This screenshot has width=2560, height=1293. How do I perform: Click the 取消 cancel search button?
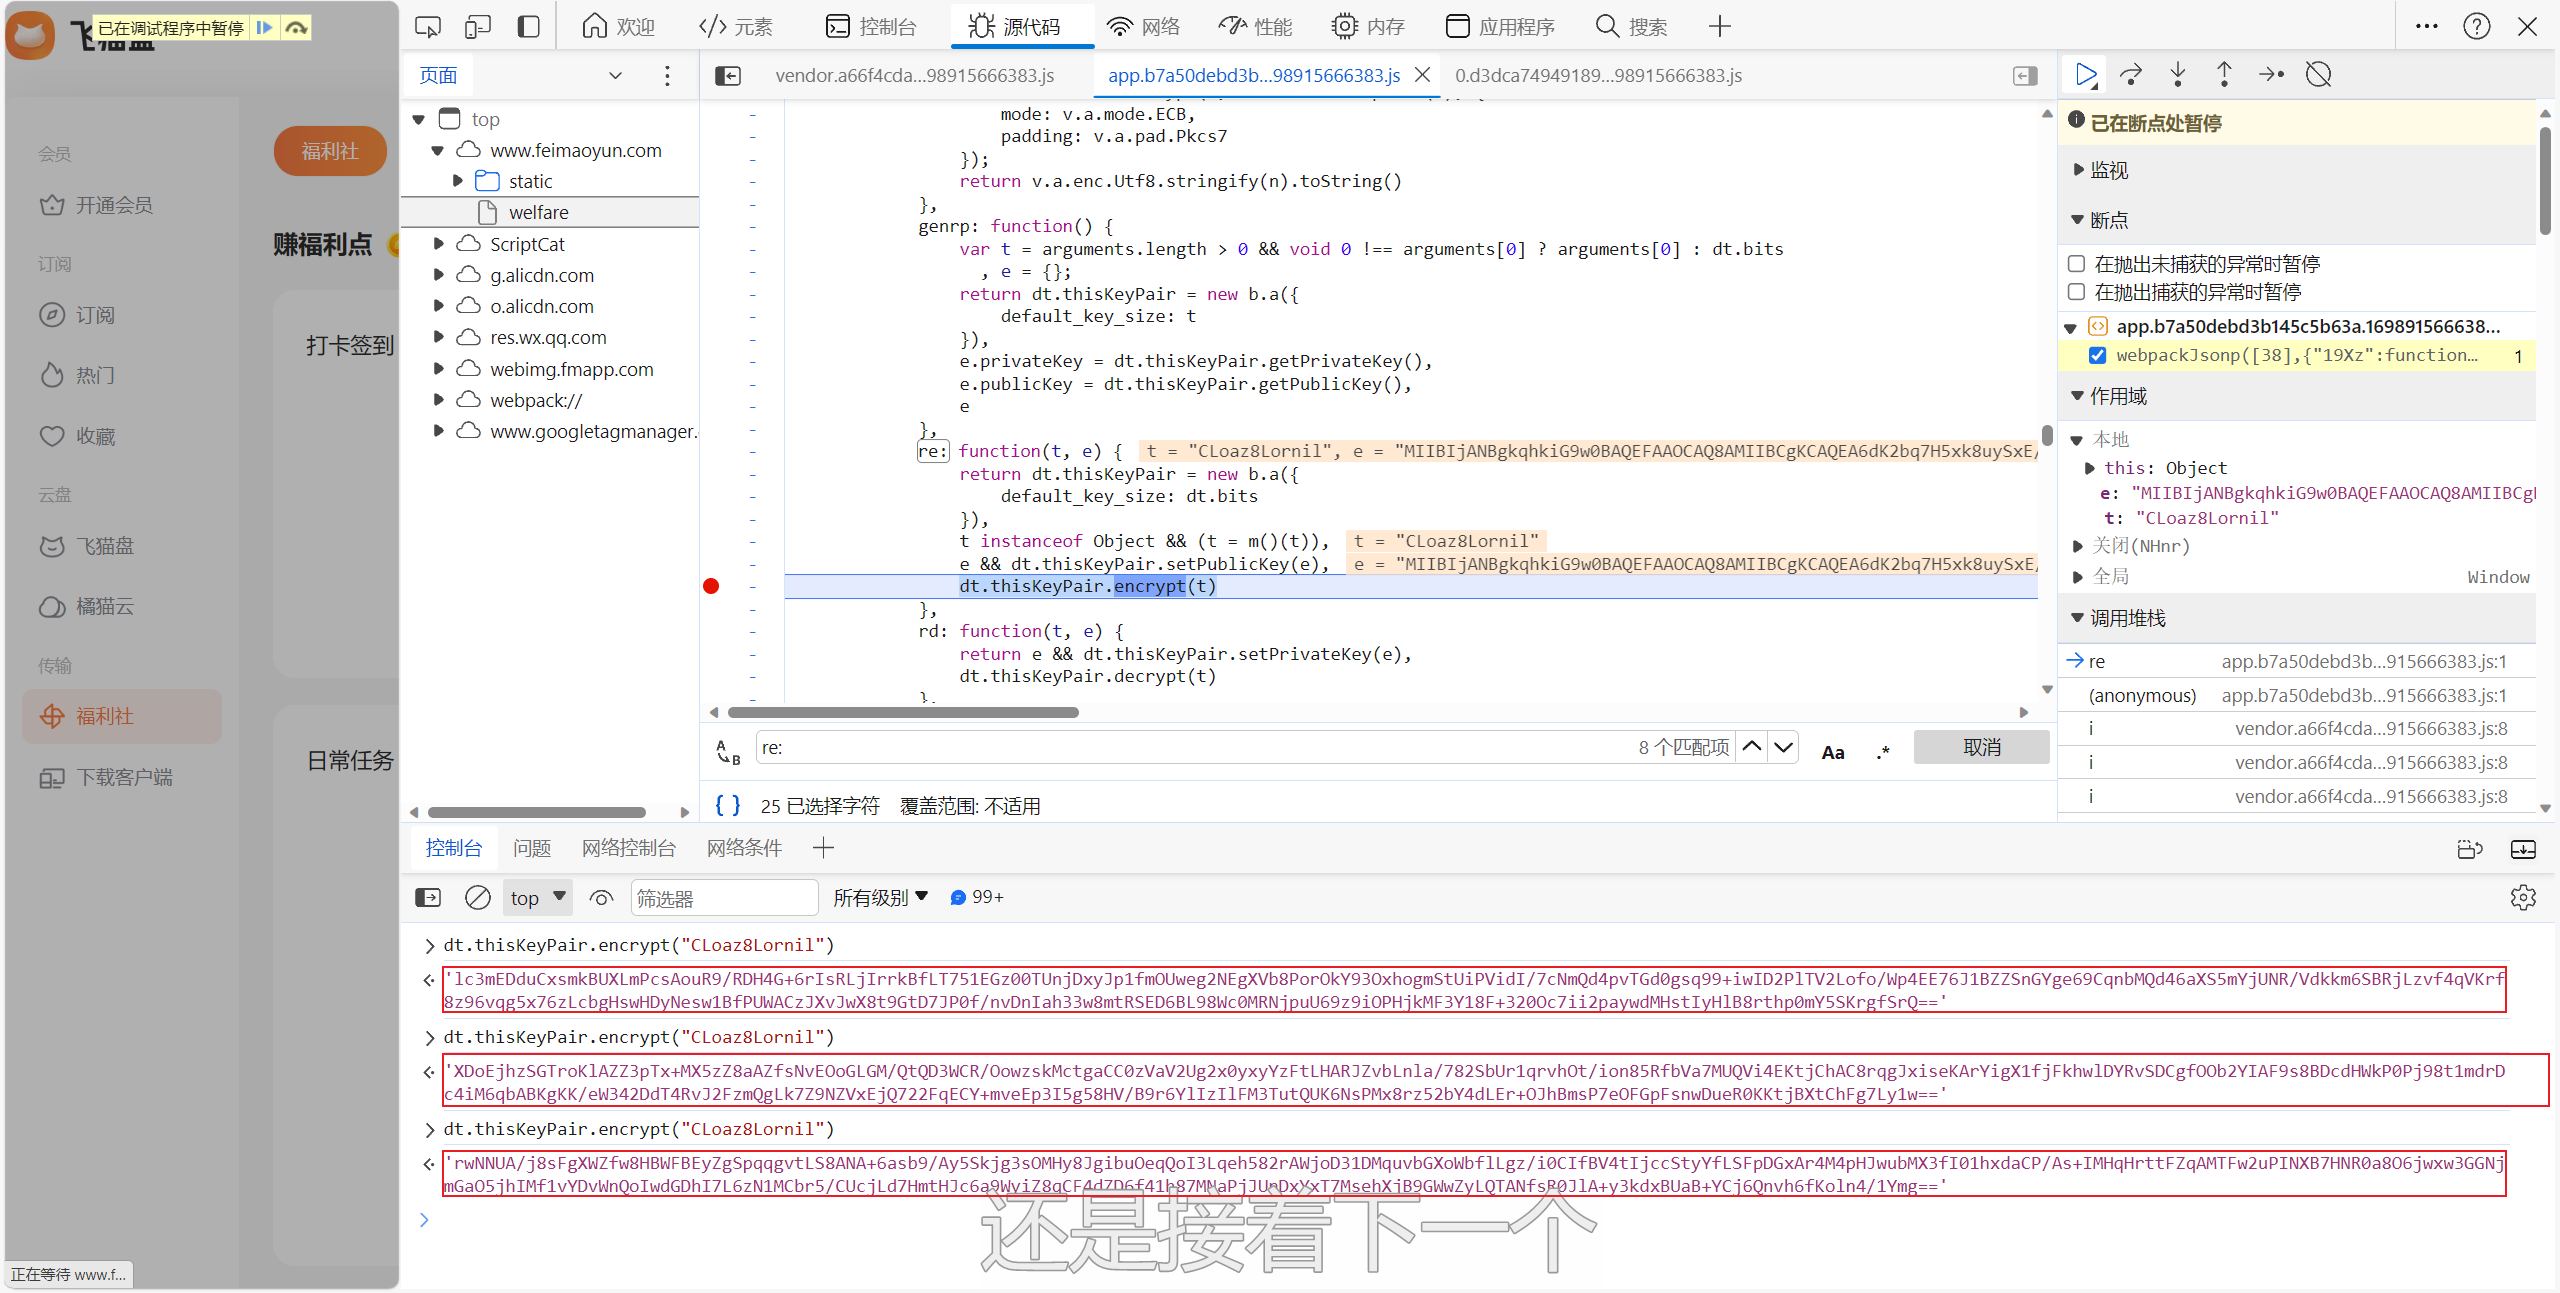(x=1981, y=748)
